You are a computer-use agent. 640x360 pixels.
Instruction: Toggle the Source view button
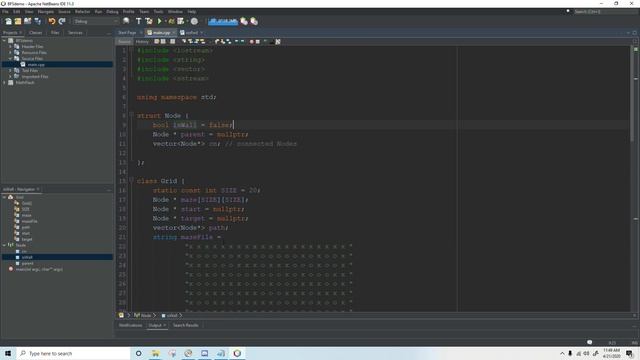tap(124, 42)
